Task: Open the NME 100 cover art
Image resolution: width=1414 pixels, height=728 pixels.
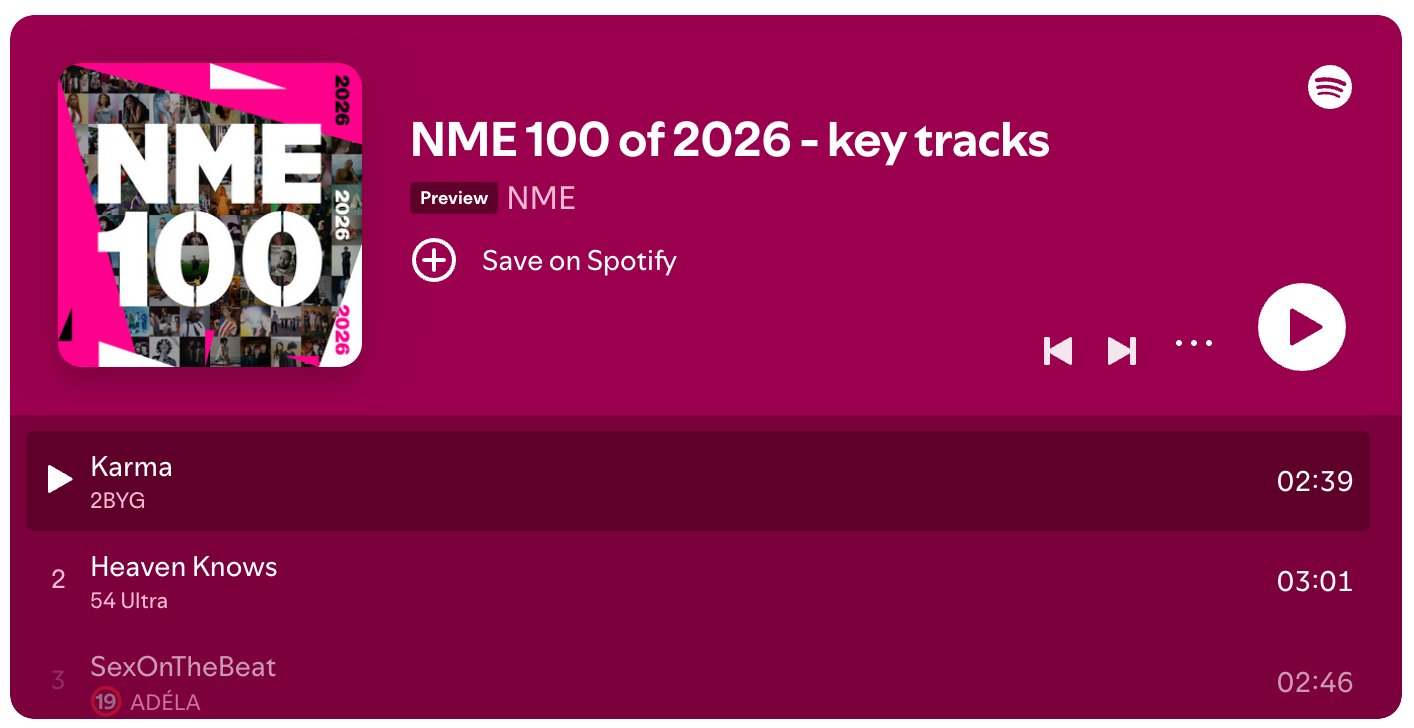Action: click(209, 215)
